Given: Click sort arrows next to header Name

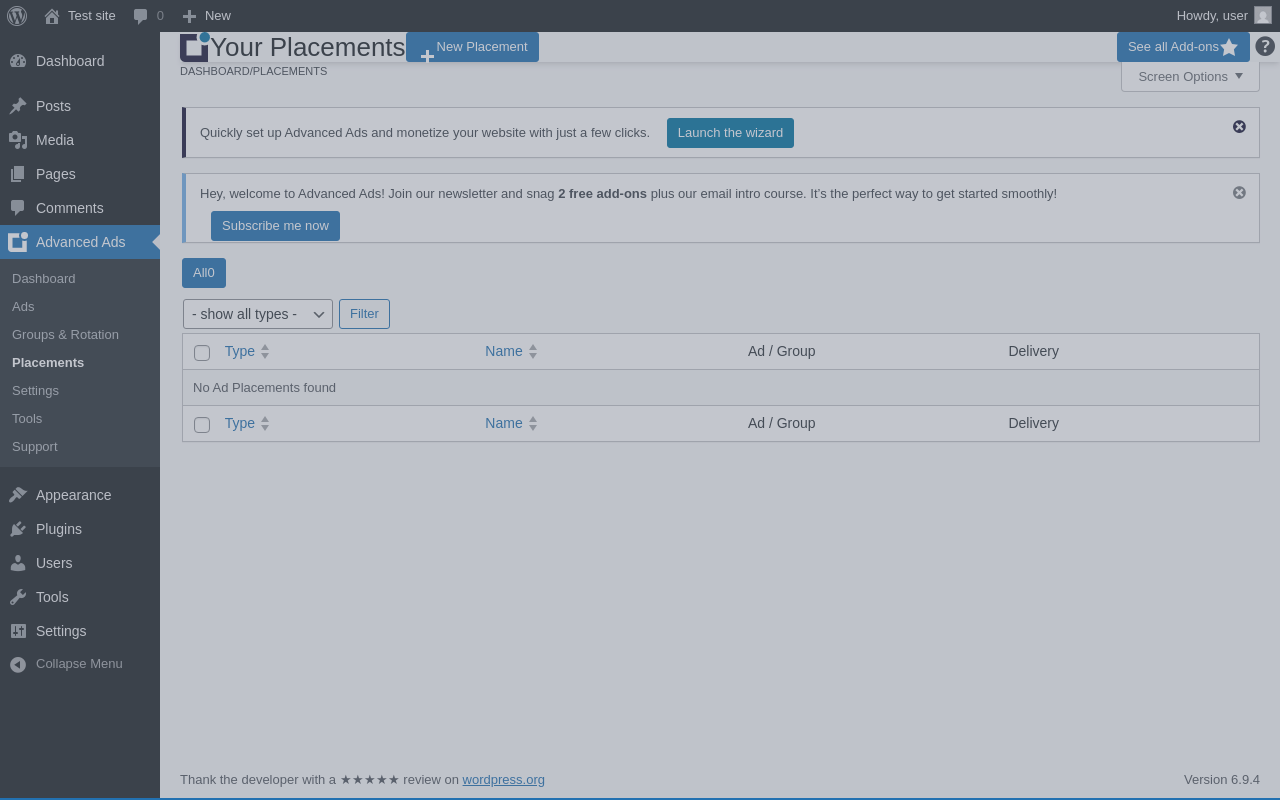Looking at the screenshot, I should coord(533,352).
